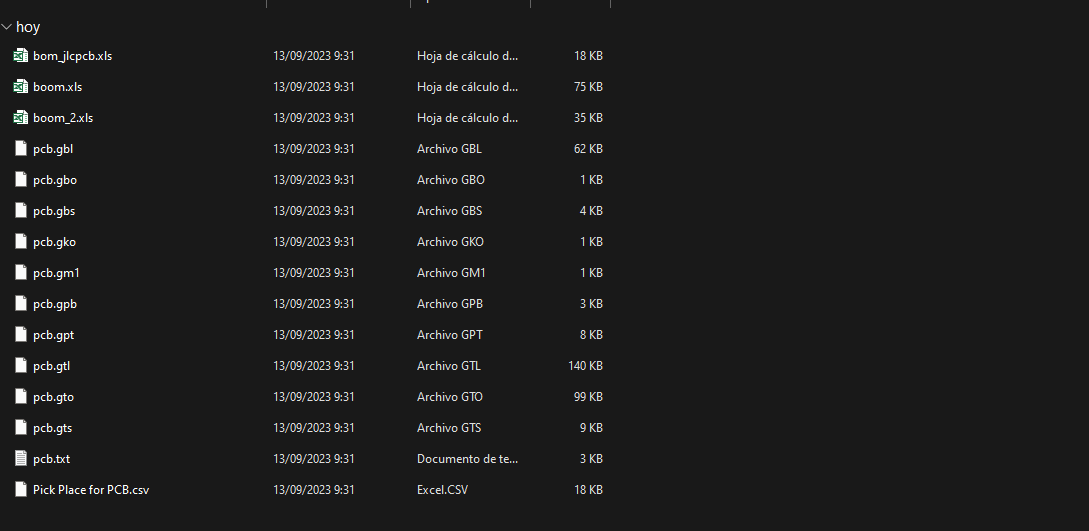Click the 'Excel.CSV' type cell

[442, 490]
